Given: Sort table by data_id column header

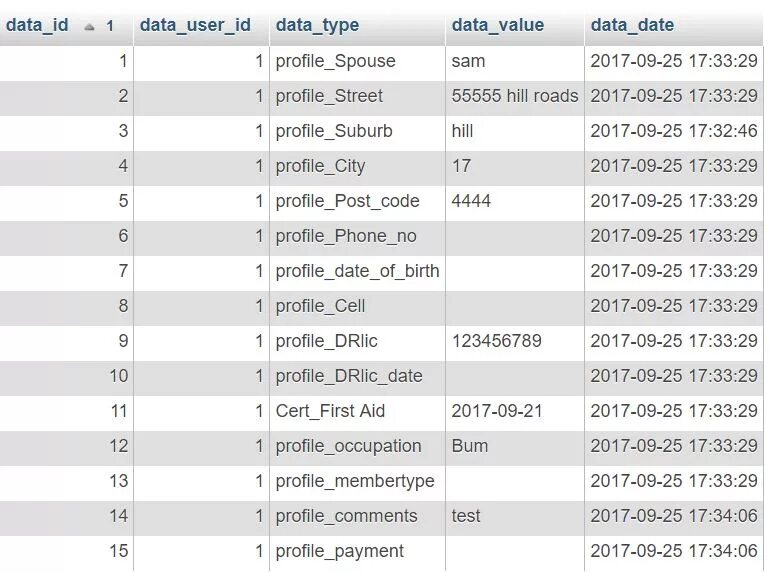Looking at the screenshot, I should [x=37, y=25].
